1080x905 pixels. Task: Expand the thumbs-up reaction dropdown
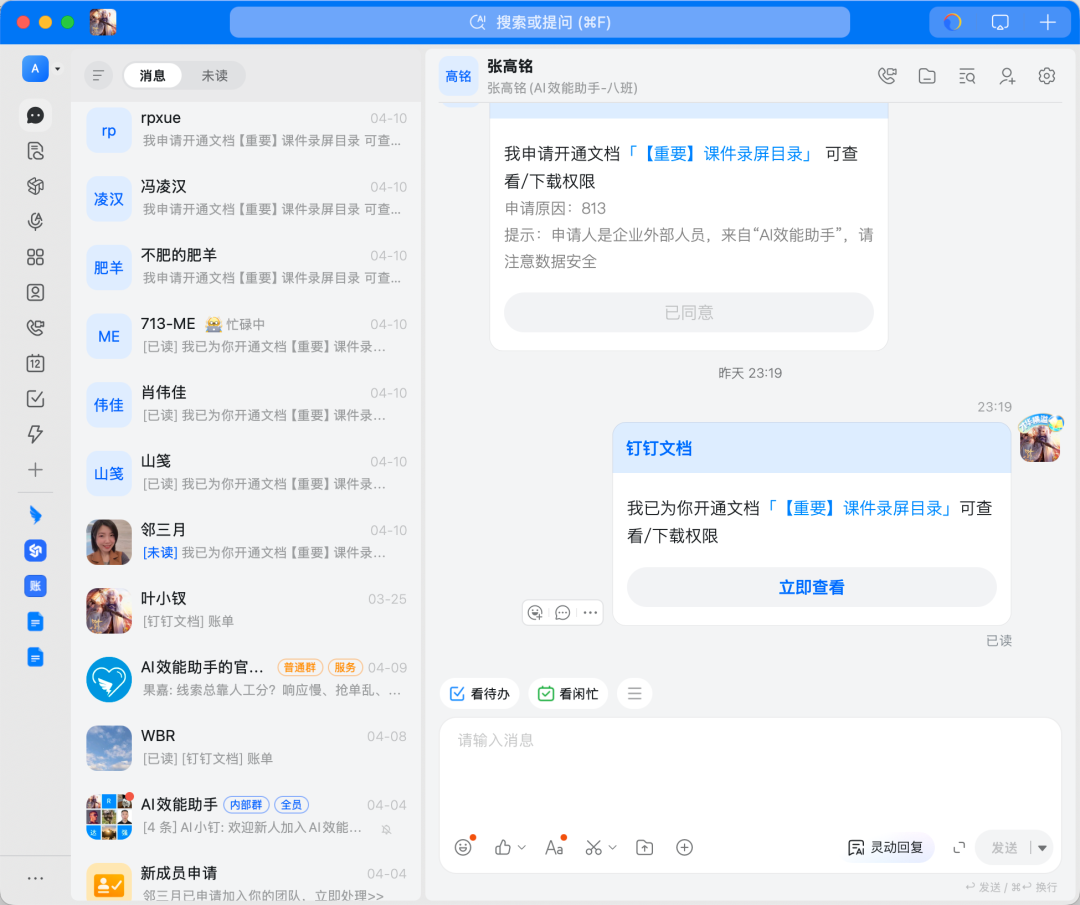pyautogui.click(x=521, y=847)
